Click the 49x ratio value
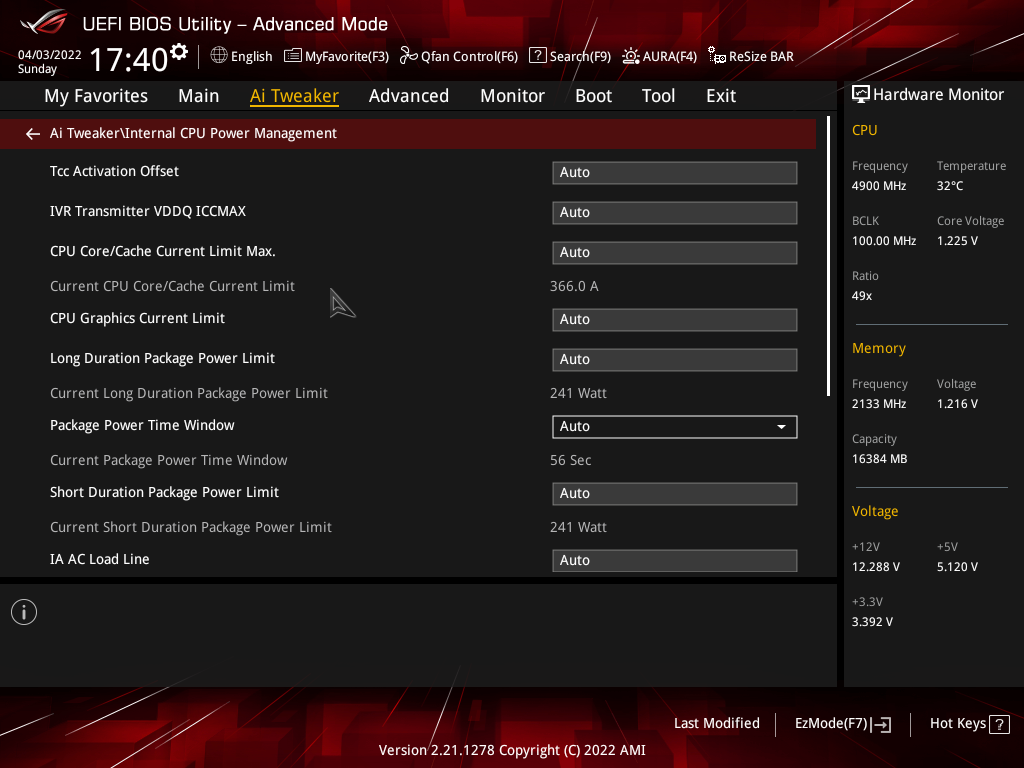 862,296
